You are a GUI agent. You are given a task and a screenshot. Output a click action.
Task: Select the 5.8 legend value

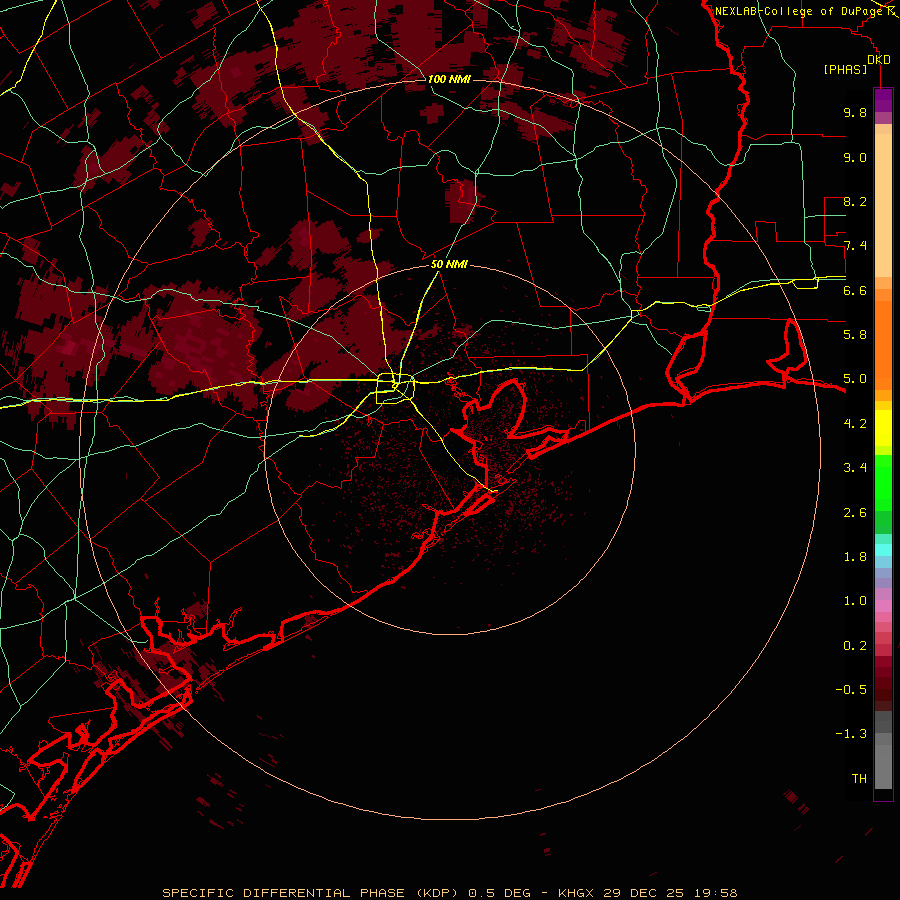(855, 335)
